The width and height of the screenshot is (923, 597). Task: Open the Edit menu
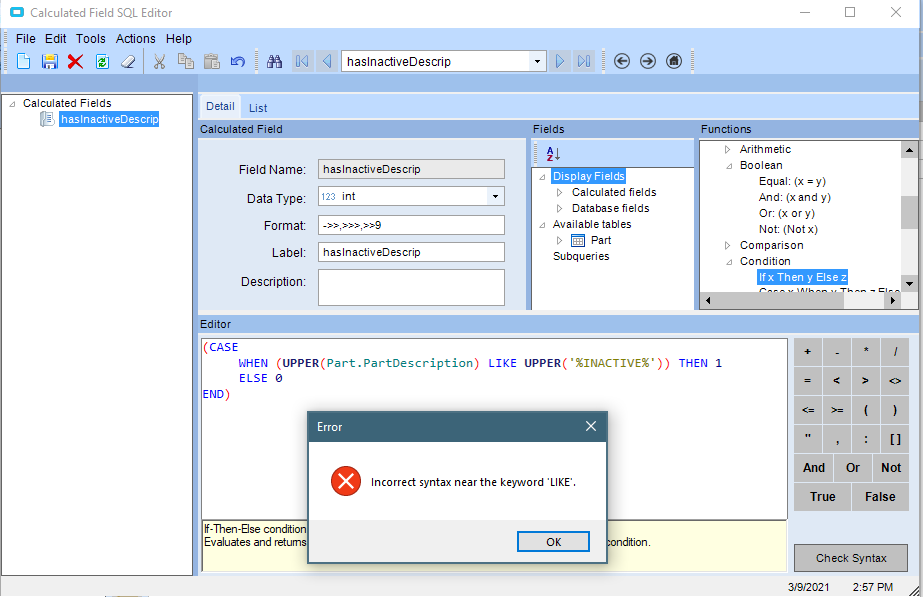[x=55, y=39]
